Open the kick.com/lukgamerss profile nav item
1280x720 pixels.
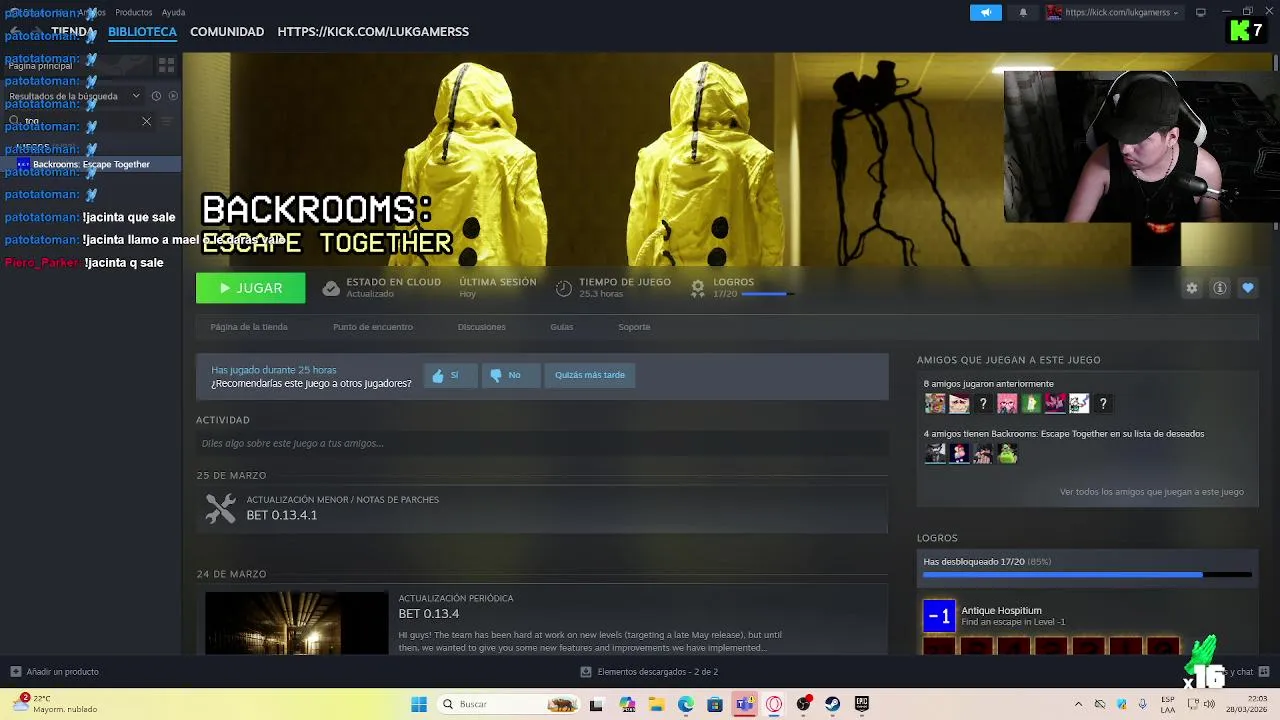pos(373,32)
